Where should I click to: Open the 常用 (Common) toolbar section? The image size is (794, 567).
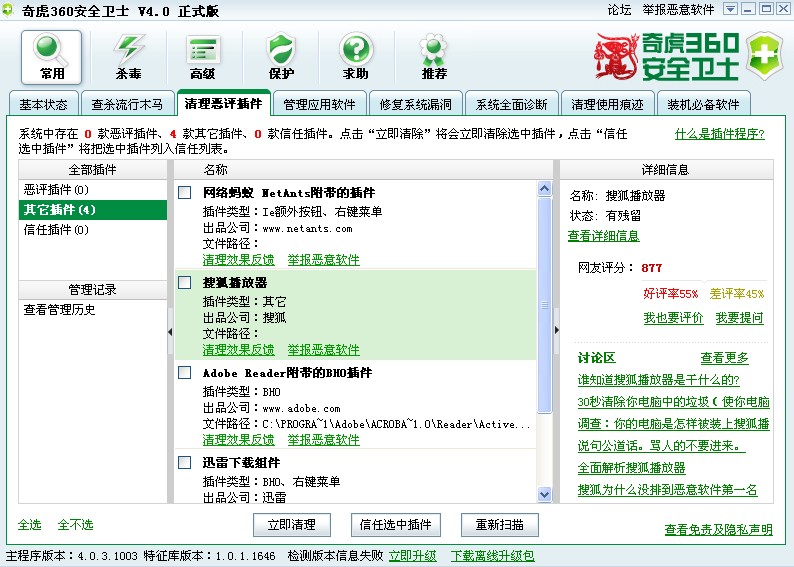click(51, 57)
